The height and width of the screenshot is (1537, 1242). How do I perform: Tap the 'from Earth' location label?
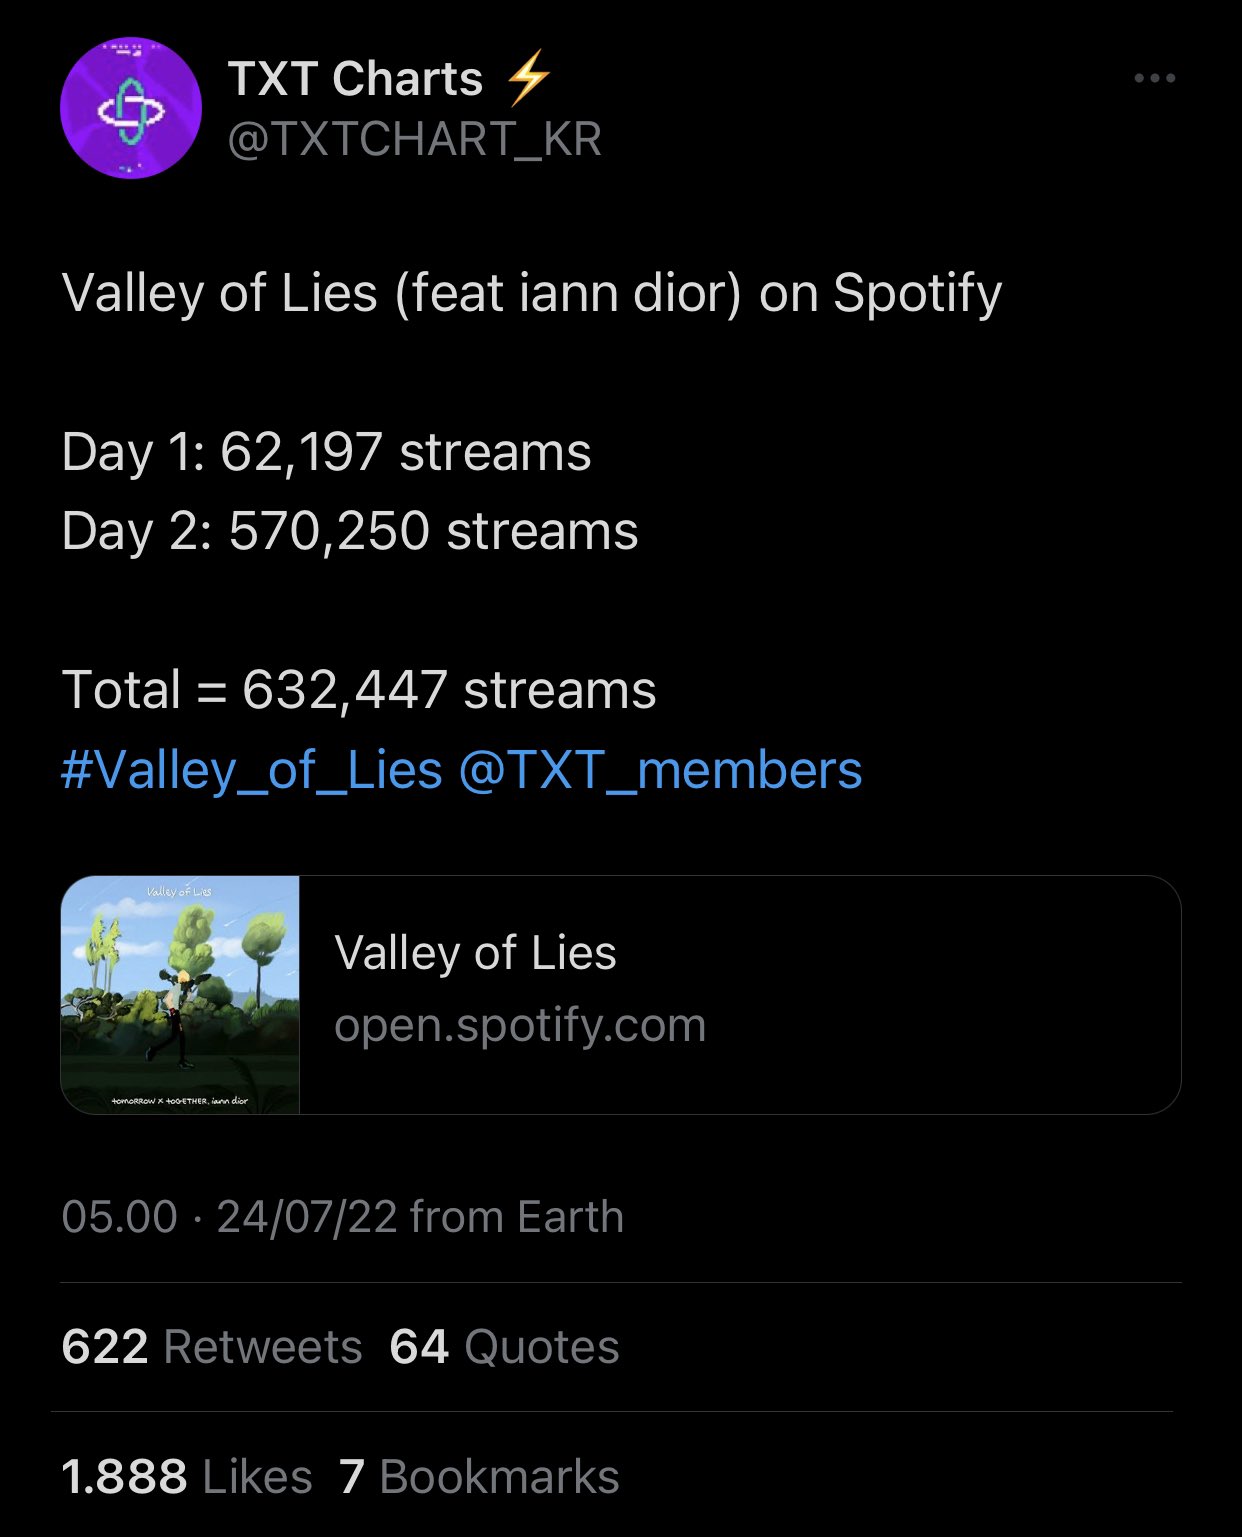click(x=517, y=1217)
